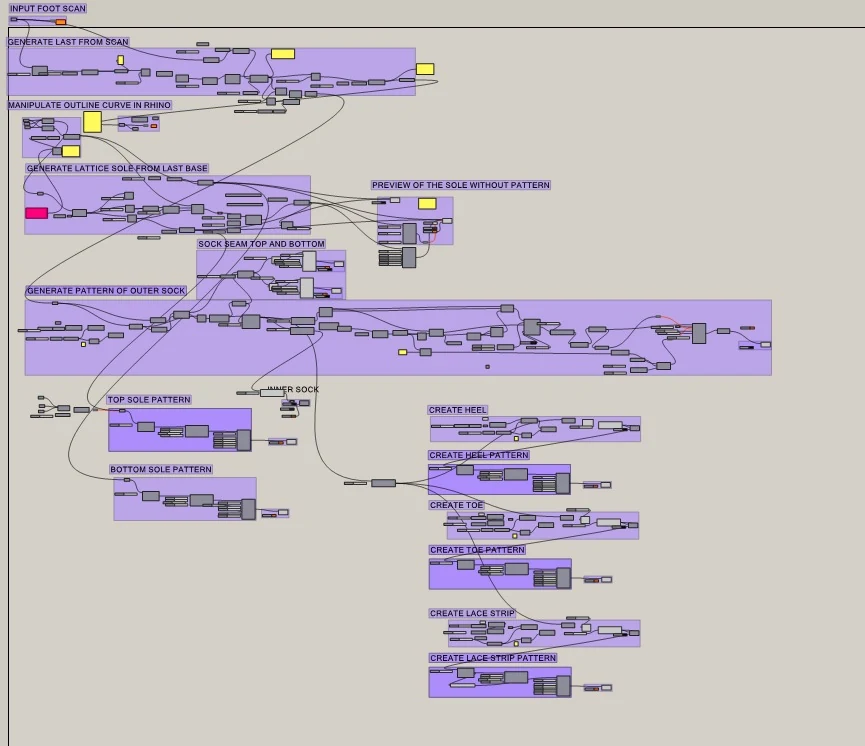Image resolution: width=865 pixels, height=746 pixels.
Task: Select yellow panel at right edge of Generate Last group
Action: click(x=425, y=69)
